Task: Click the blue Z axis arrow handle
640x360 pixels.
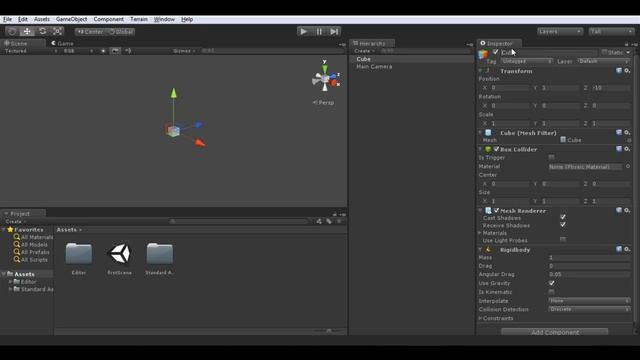Action: pyautogui.click(x=198, y=124)
